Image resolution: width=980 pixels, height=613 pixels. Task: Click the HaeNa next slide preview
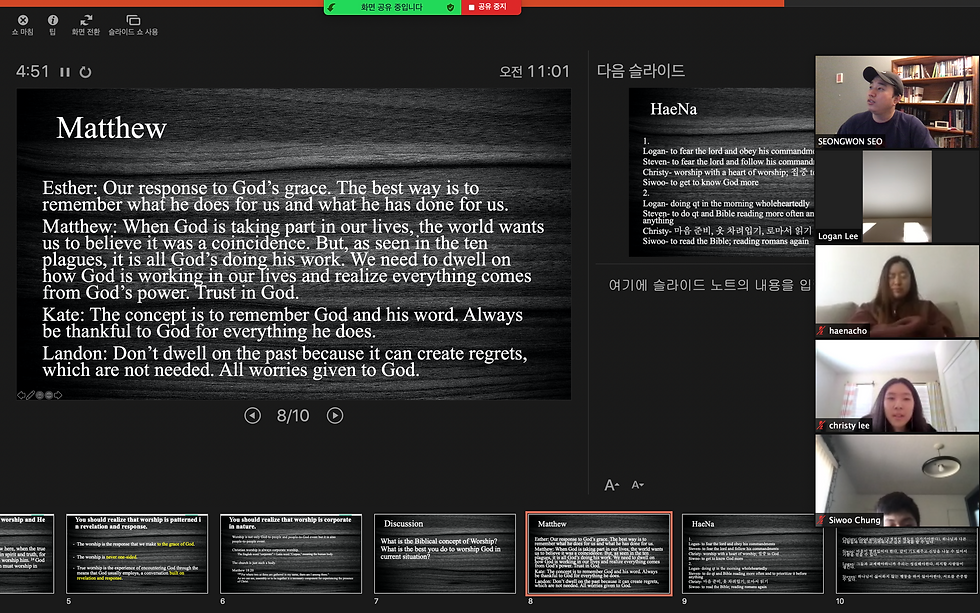pos(722,172)
